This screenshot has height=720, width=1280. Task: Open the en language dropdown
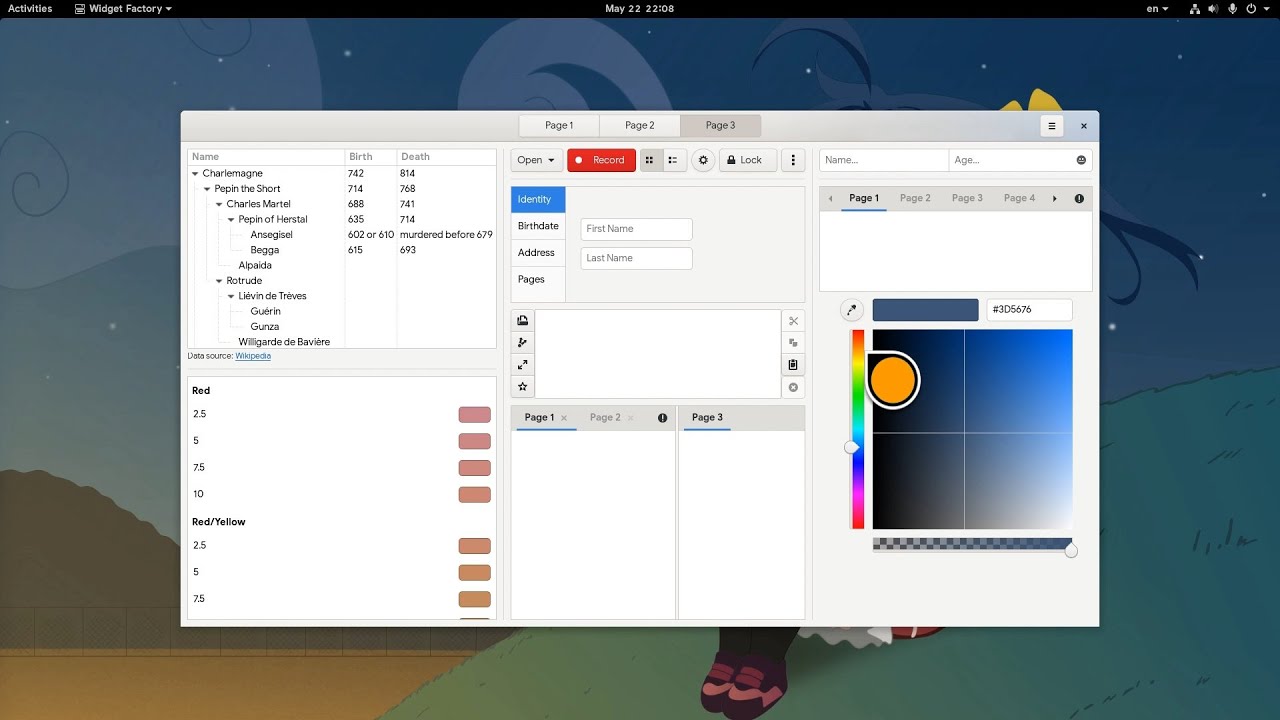tap(1157, 8)
